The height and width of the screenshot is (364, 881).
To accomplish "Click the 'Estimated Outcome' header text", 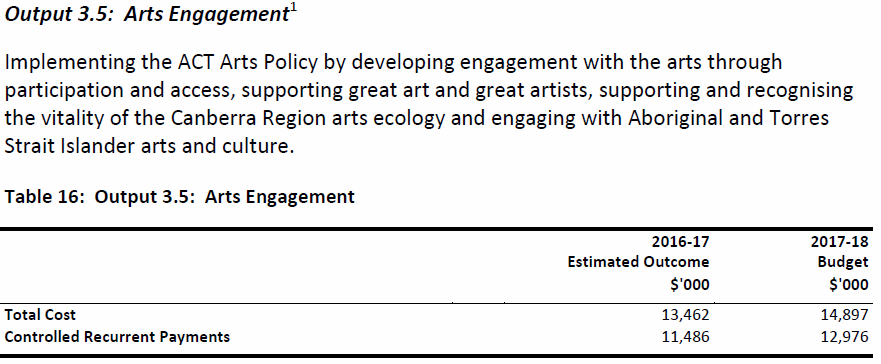I will tap(638, 262).
